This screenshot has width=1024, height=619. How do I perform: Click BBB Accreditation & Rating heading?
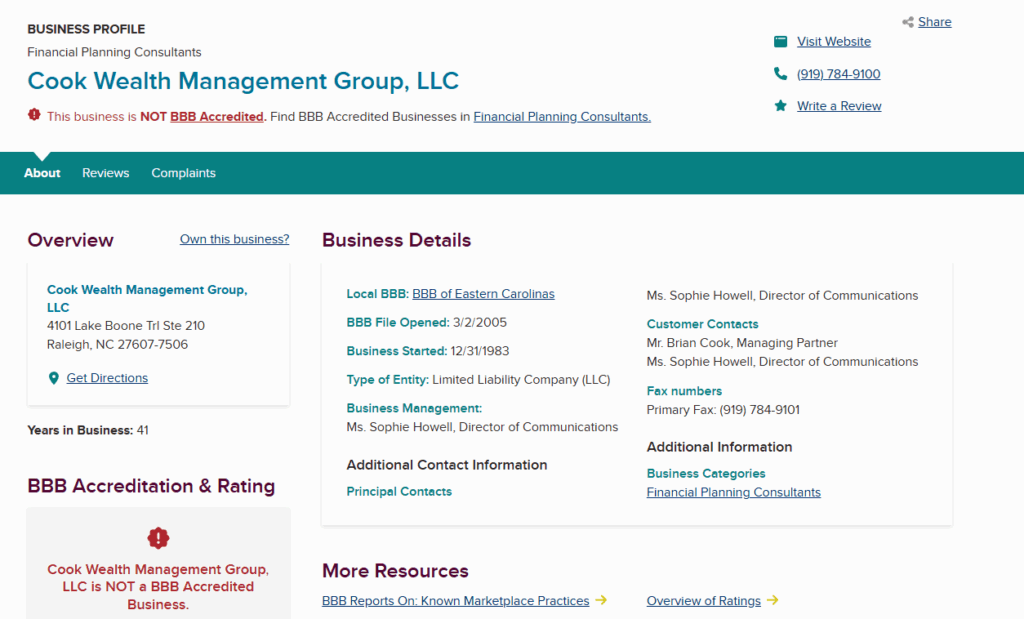coord(151,486)
